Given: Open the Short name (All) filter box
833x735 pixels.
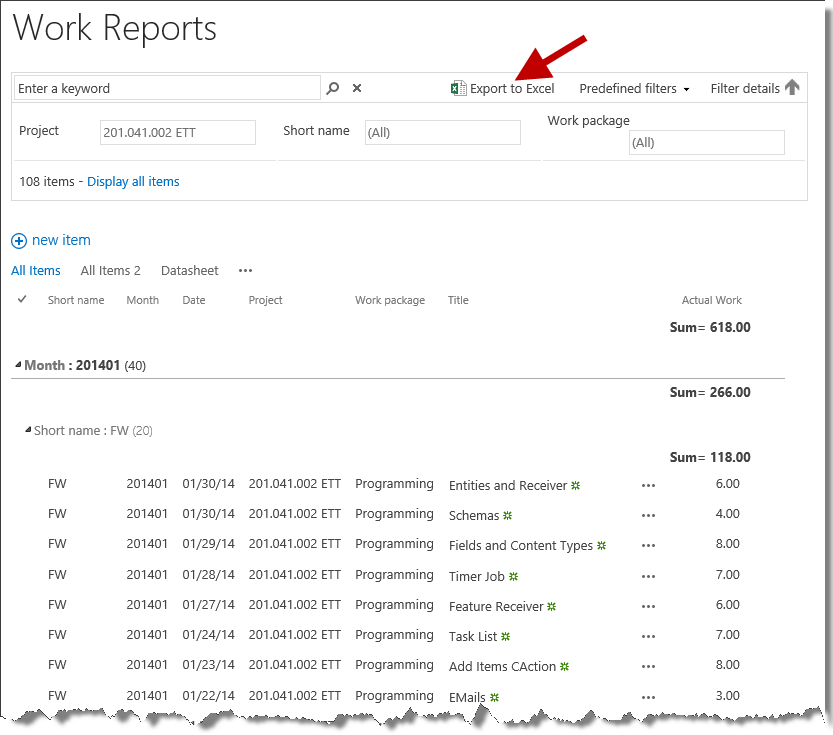Looking at the screenshot, I should pos(443,132).
